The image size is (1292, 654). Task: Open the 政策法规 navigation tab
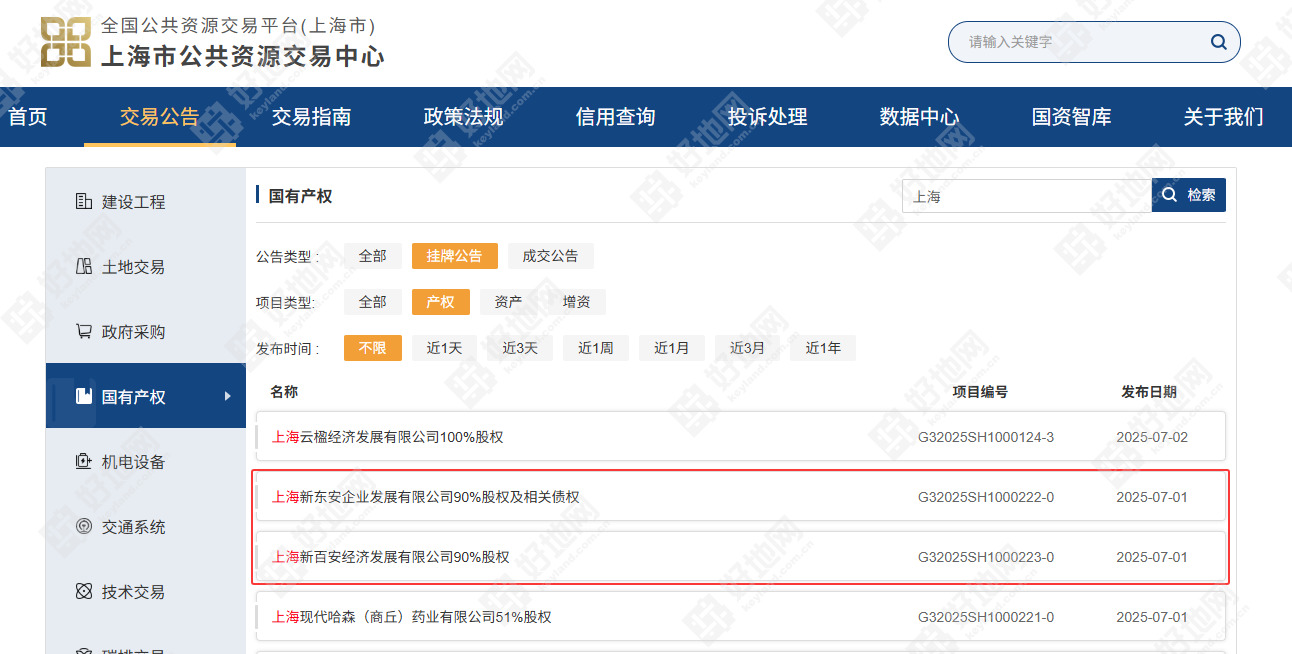[x=464, y=117]
